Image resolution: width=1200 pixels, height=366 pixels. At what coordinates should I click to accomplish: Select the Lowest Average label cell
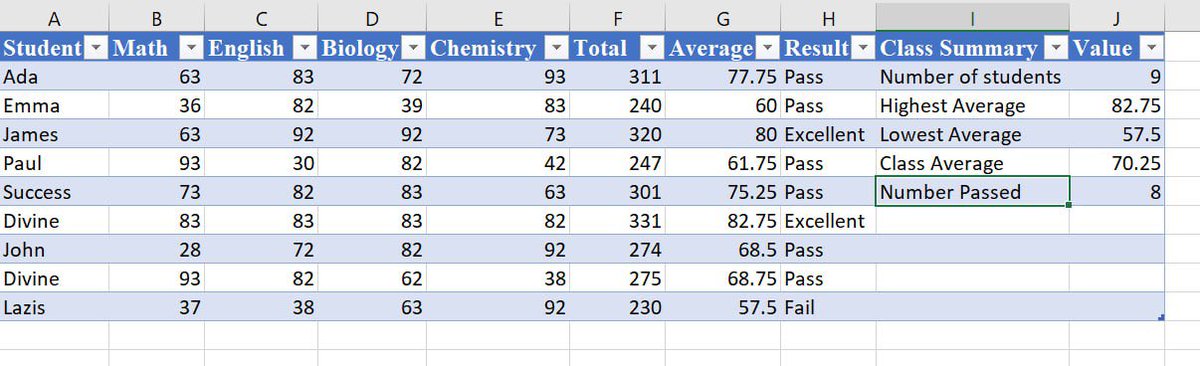972,134
